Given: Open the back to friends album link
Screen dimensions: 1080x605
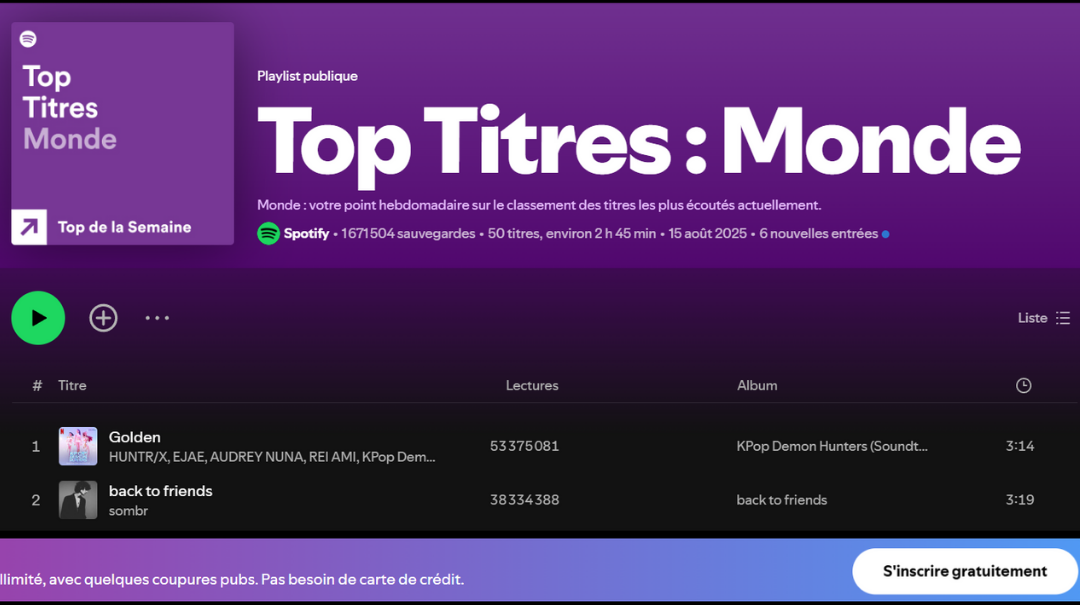Looking at the screenshot, I should click(x=782, y=500).
